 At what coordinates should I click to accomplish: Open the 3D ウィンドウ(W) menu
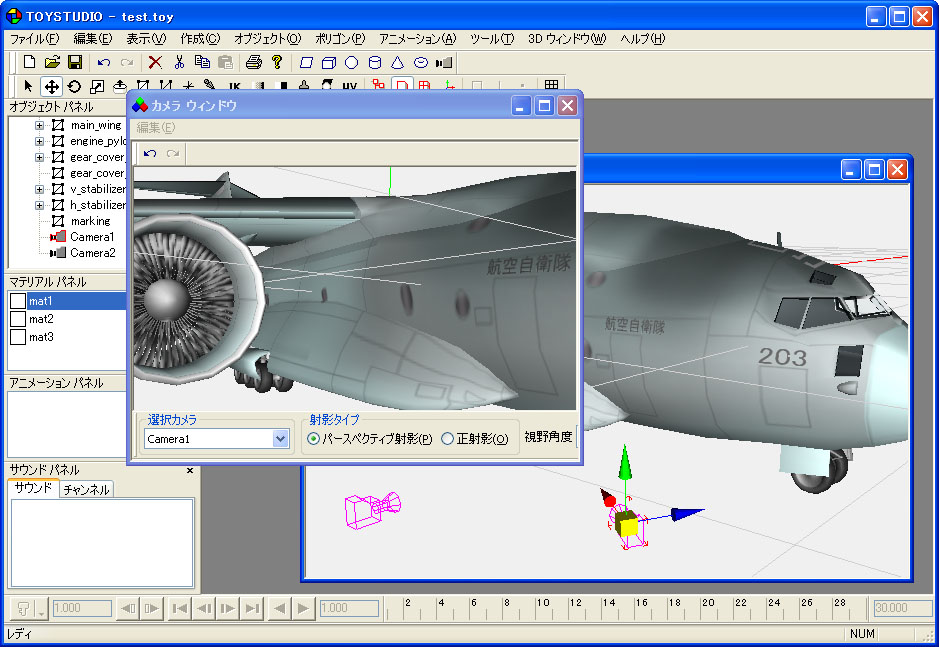point(567,39)
